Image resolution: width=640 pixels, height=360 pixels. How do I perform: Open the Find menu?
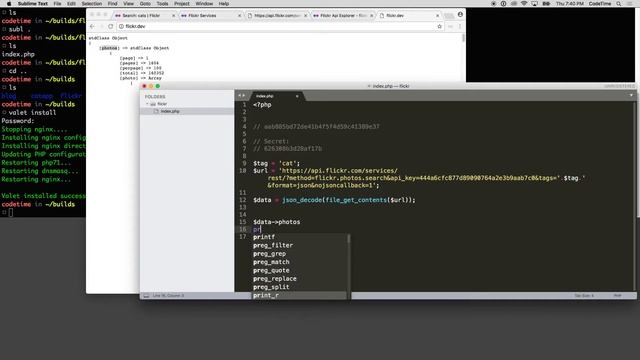(112, 4)
